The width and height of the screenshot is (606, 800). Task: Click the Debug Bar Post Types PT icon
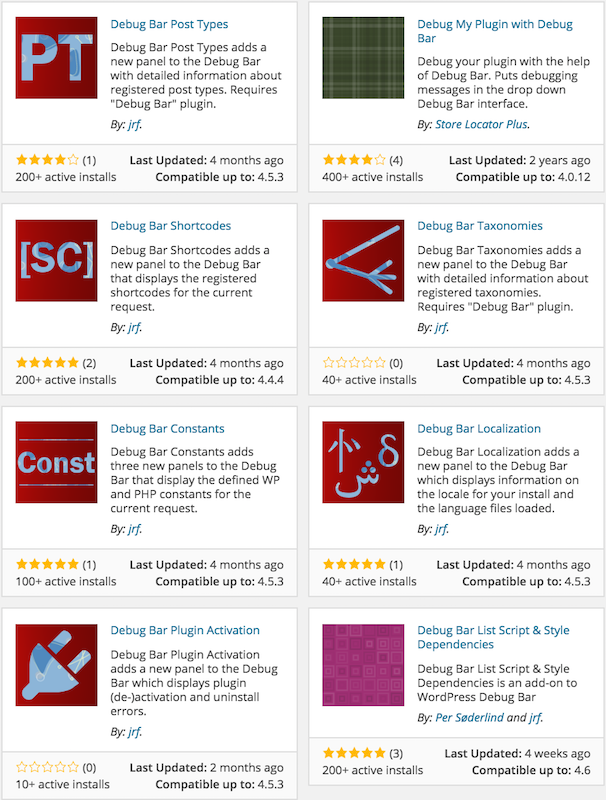click(56, 58)
